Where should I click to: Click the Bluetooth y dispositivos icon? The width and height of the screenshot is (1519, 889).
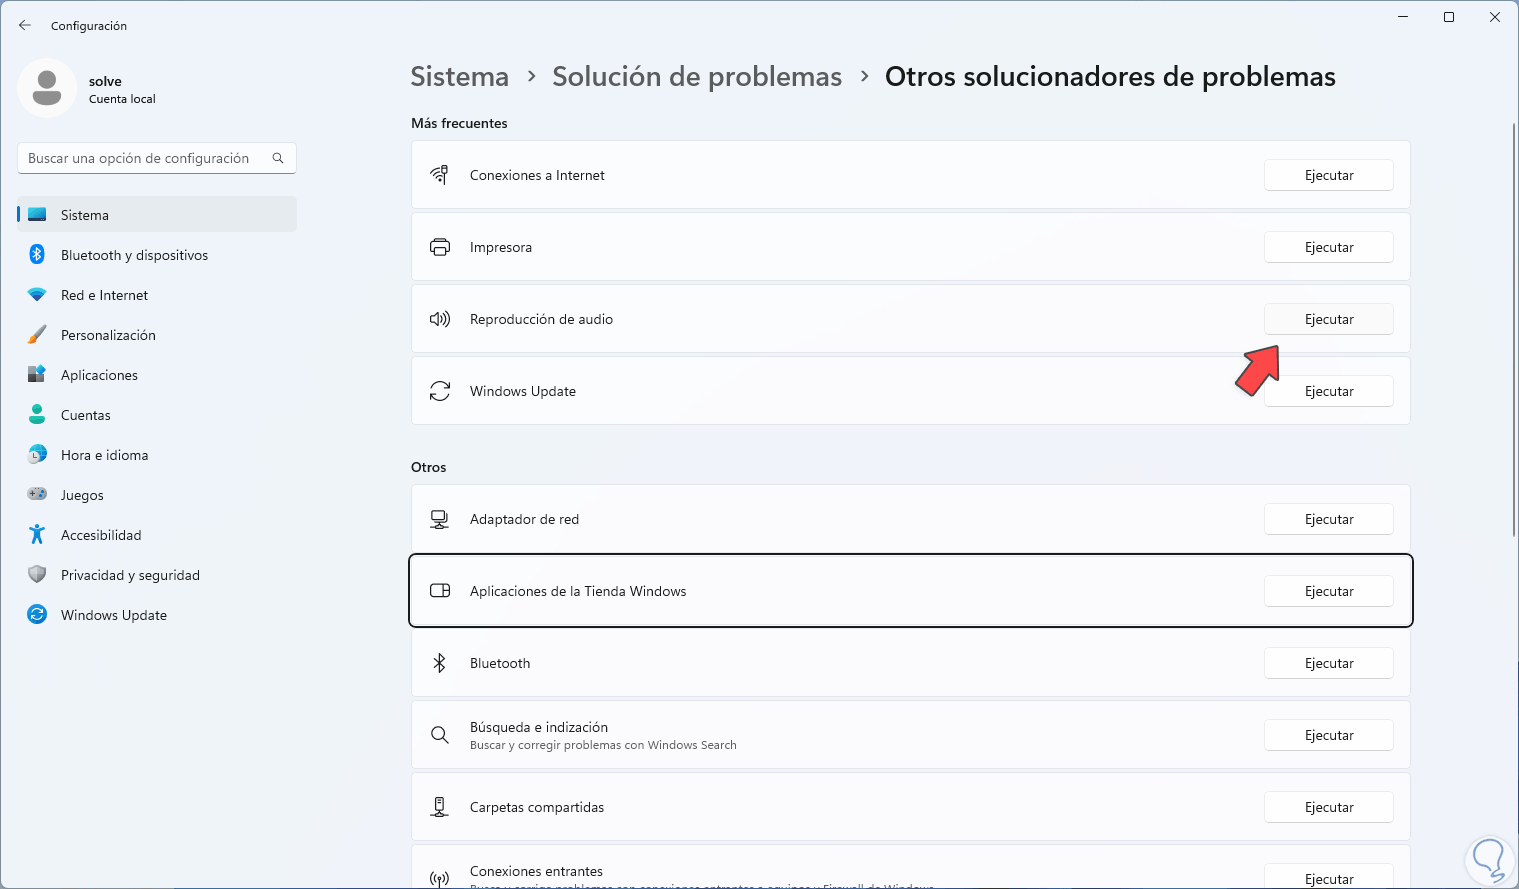click(x=37, y=255)
